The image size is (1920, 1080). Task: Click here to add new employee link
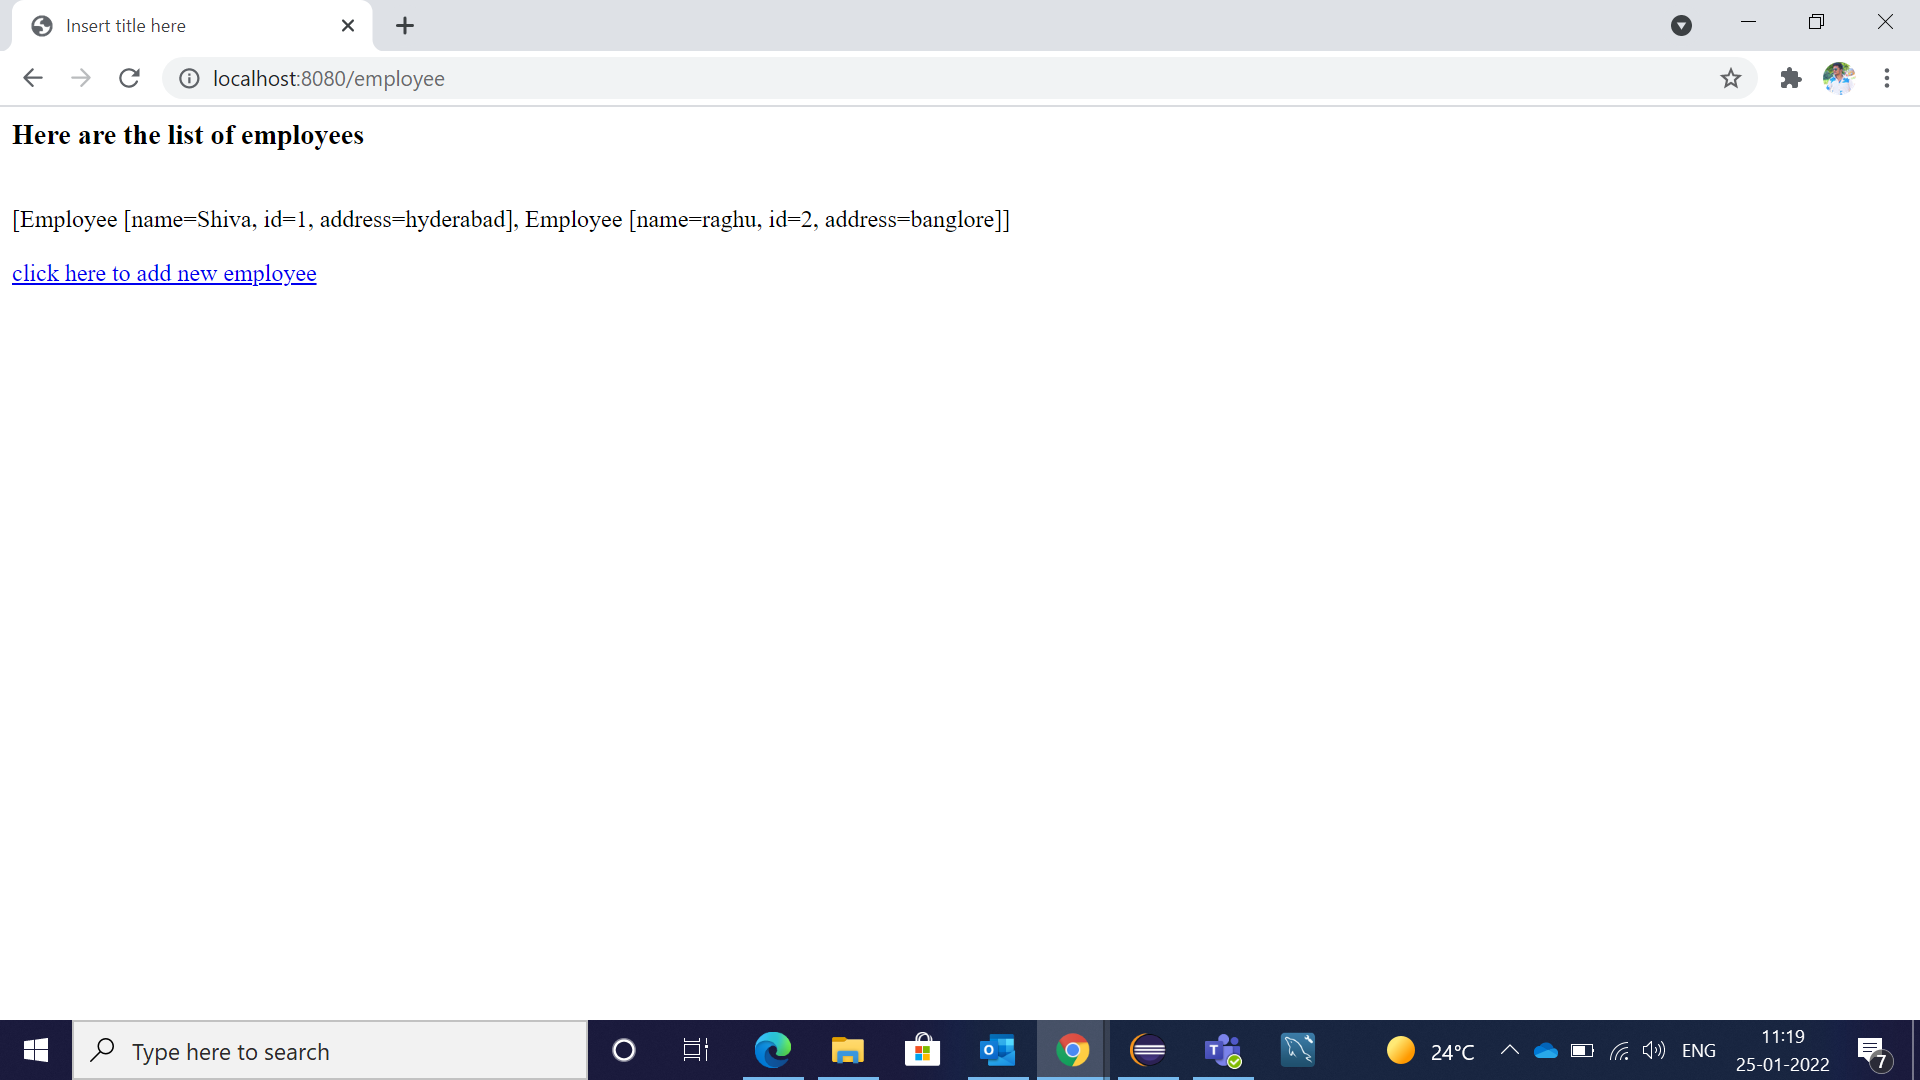coord(164,273)
